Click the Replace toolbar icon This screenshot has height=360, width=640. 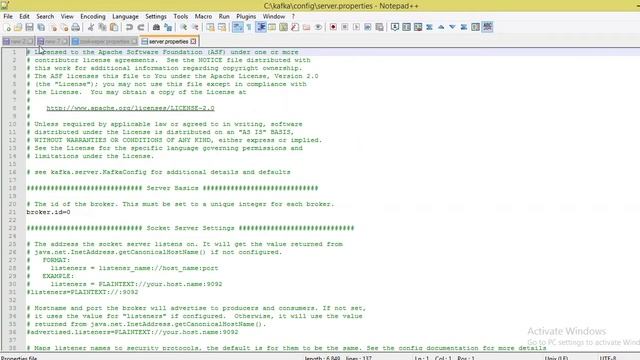point(168,27)
